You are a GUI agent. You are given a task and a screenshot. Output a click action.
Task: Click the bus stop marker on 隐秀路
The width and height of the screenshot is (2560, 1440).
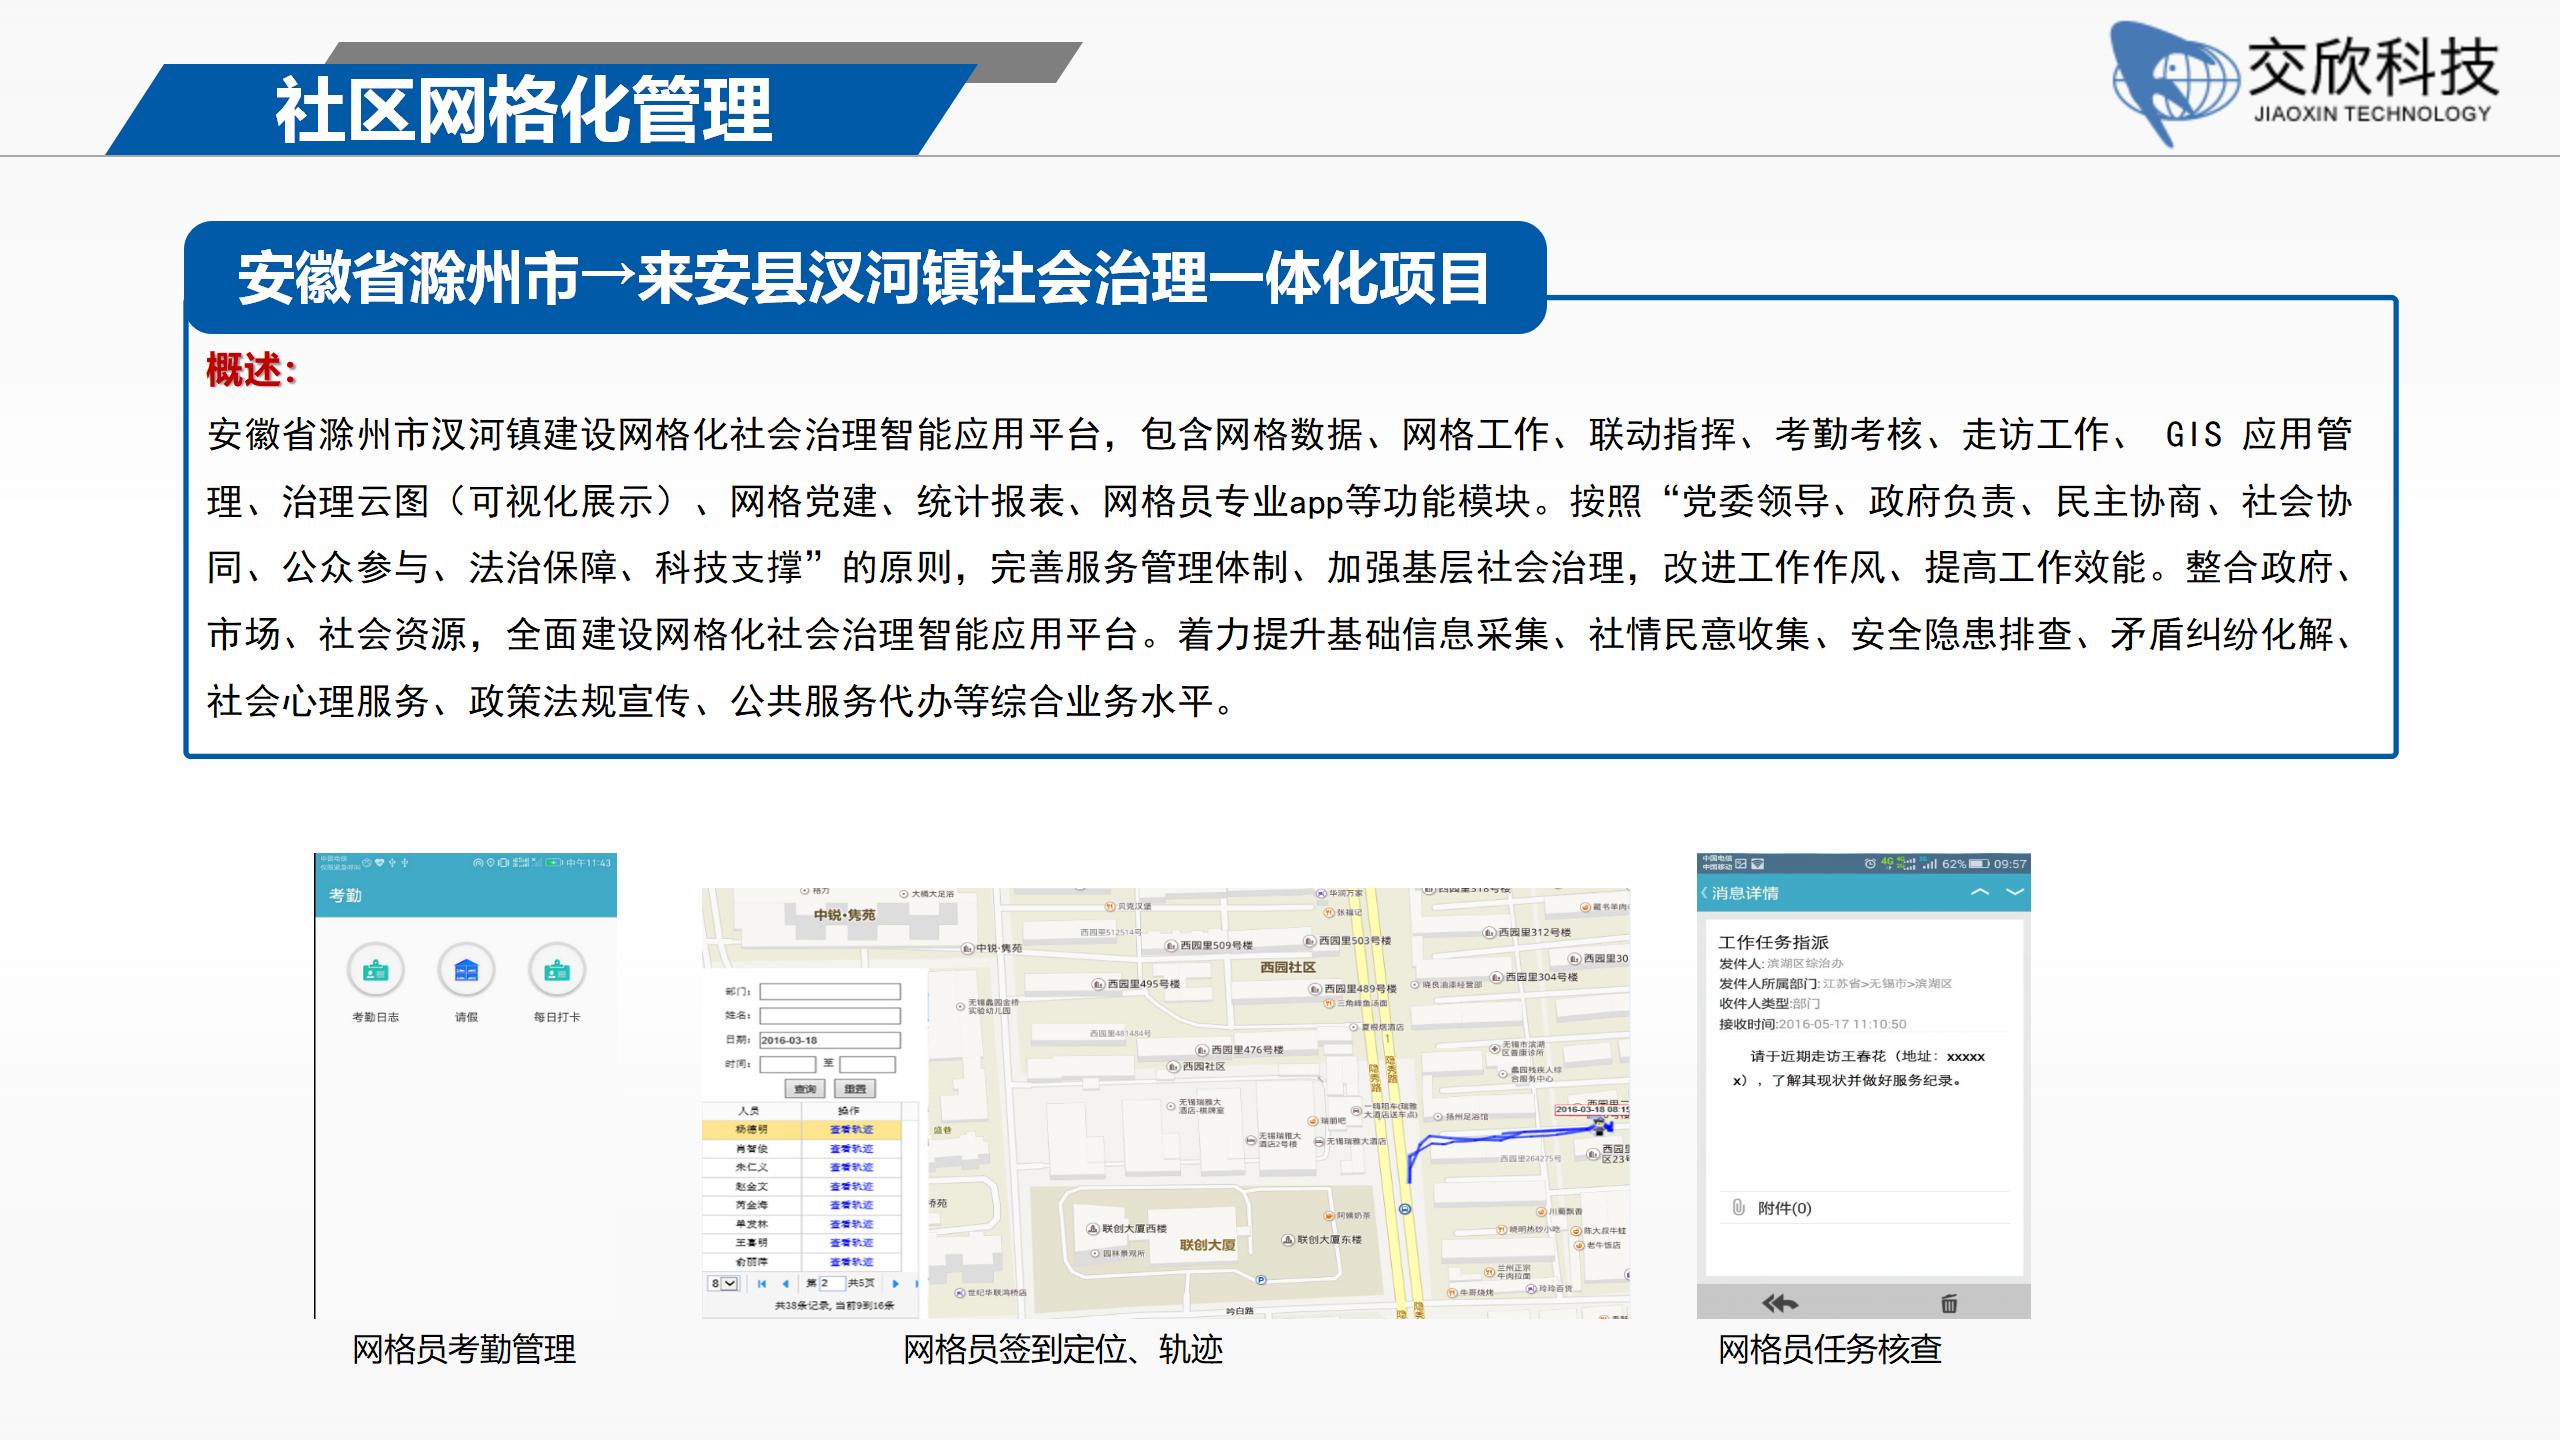point(1405,1209)
